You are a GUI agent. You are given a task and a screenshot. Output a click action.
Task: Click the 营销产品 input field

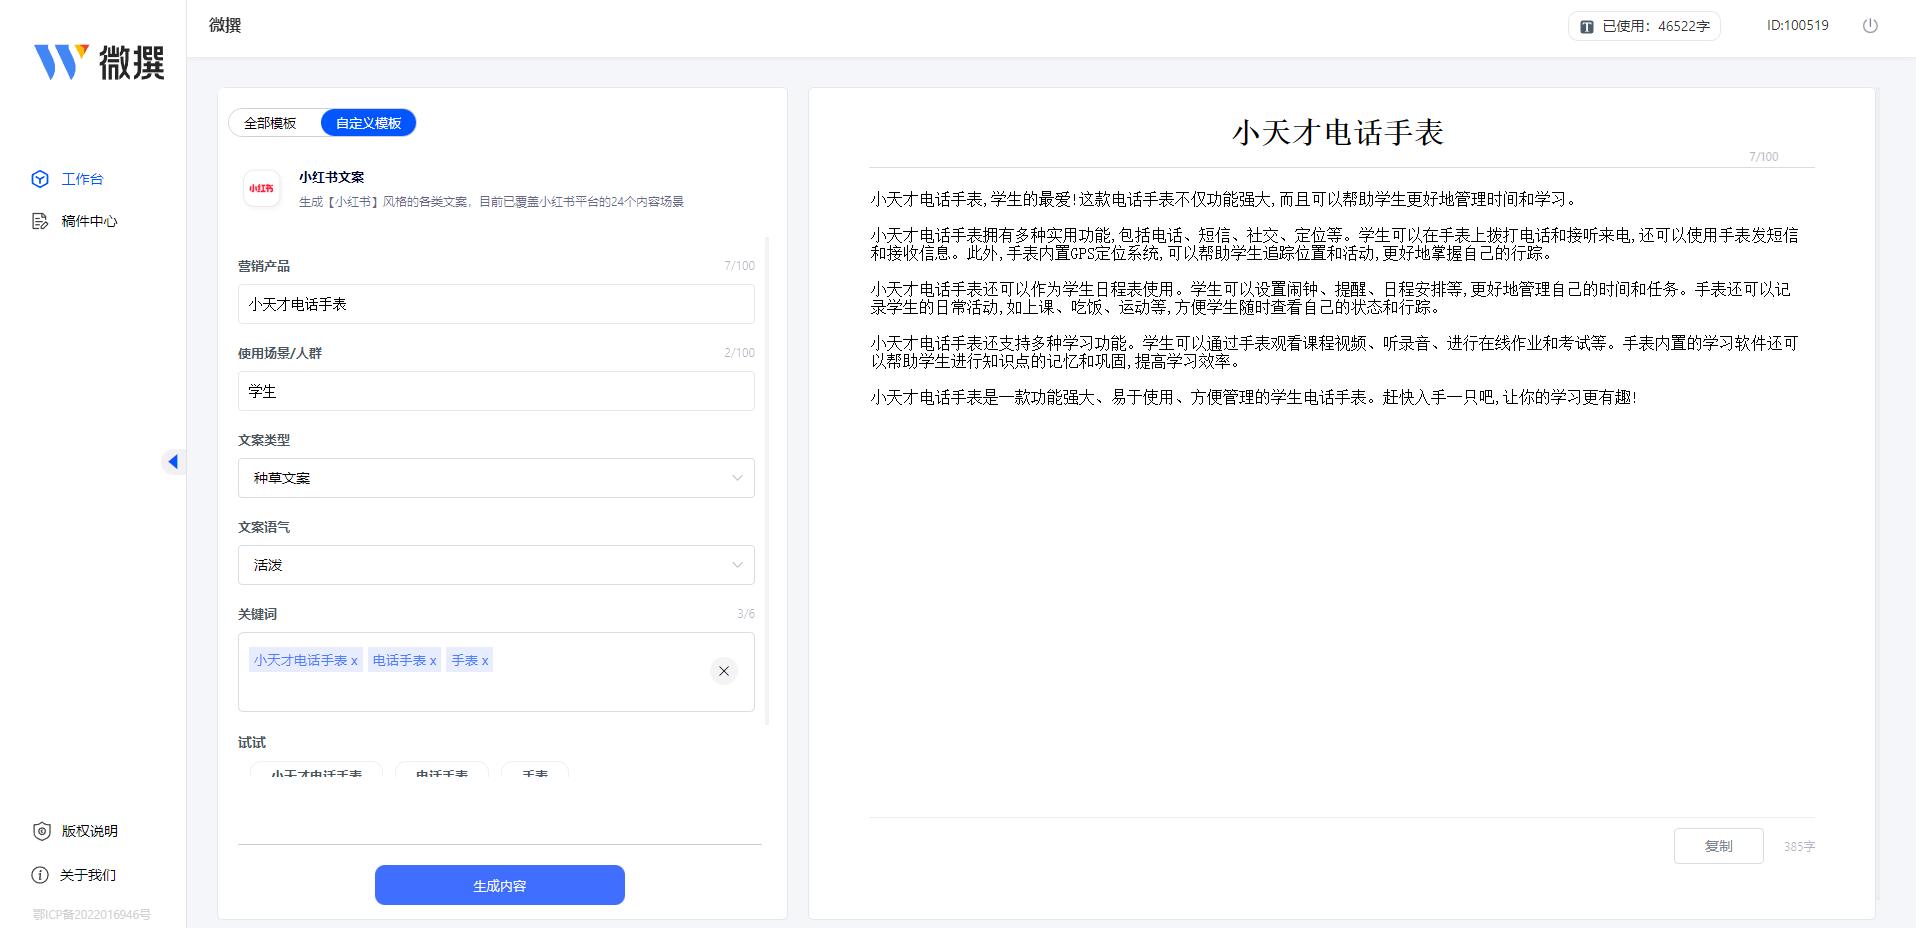tap(496, 304)
